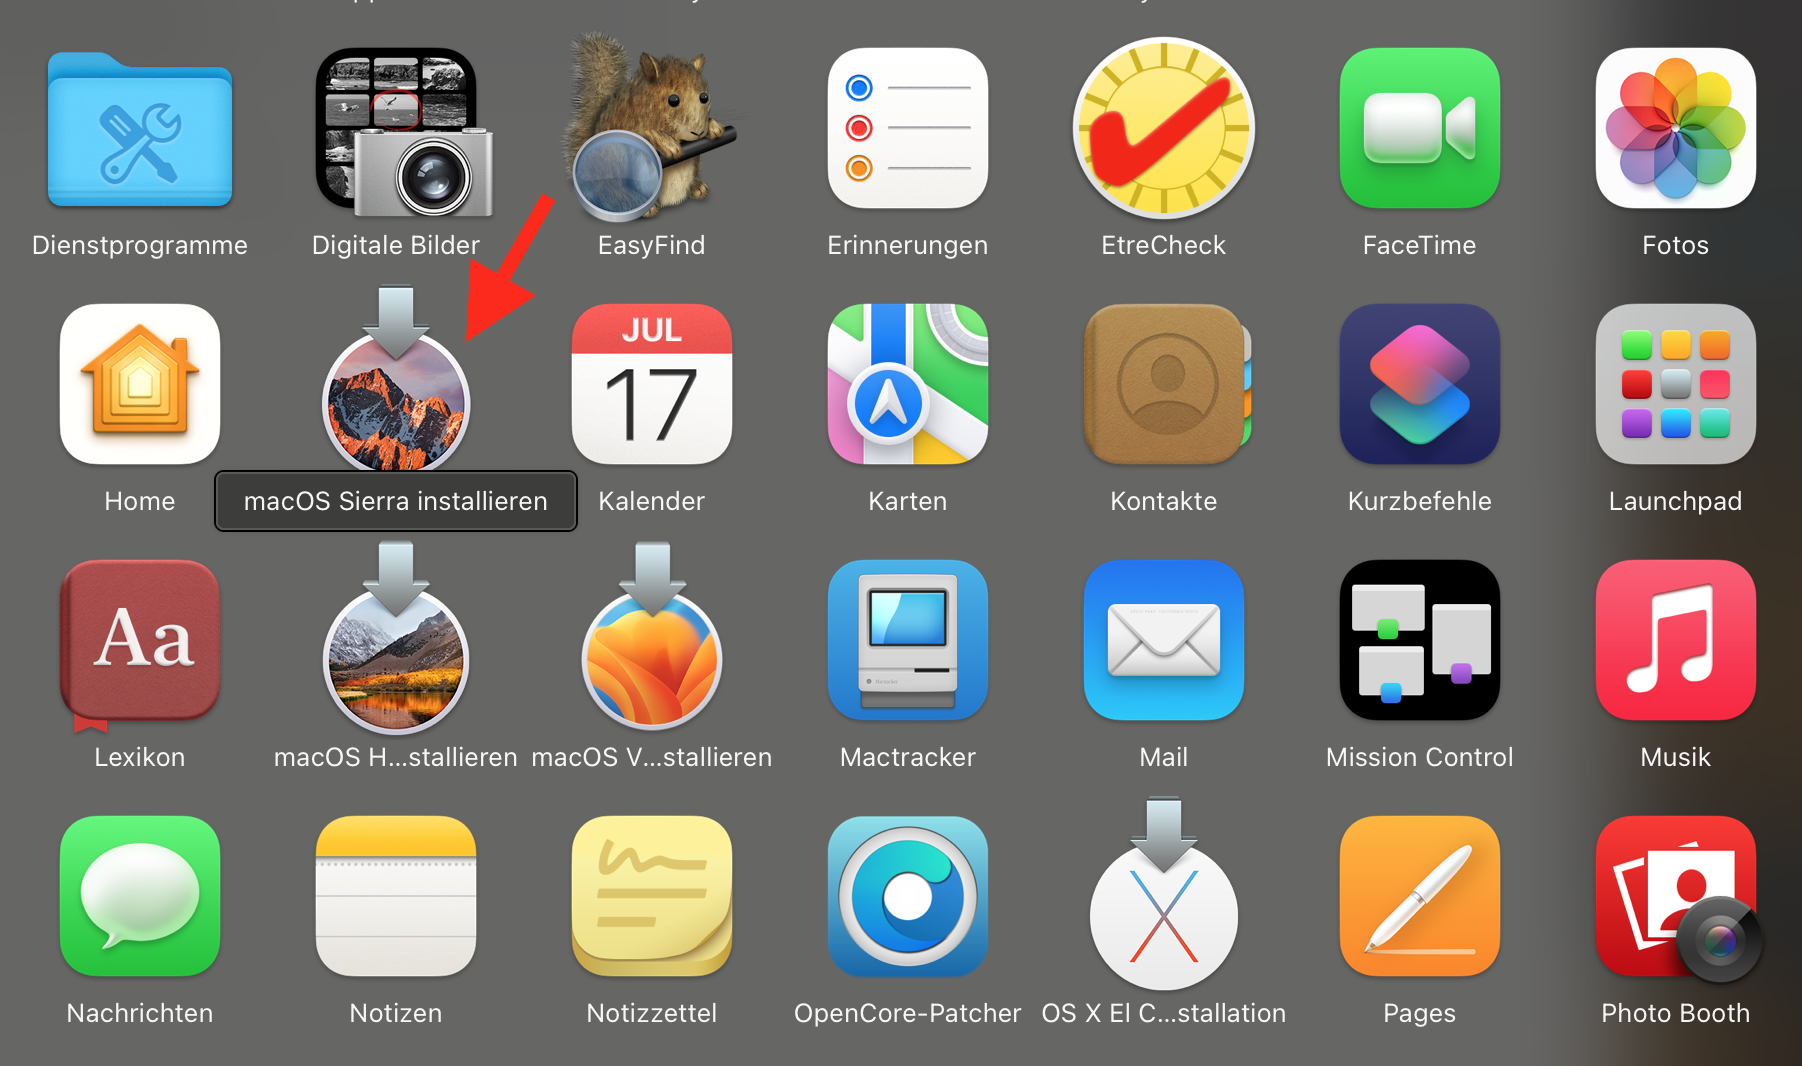Select the Erinnerungen app icon
Screen dimensions: 1802x1066
point(908,128)
